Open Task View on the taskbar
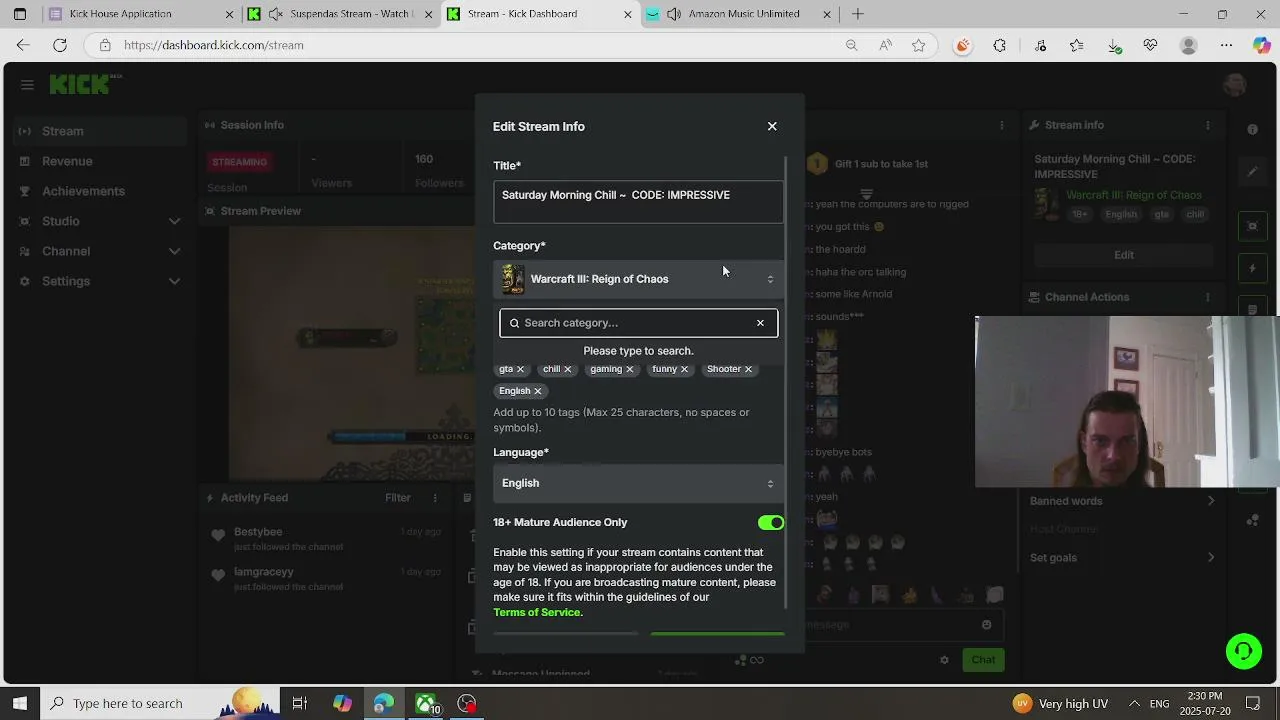 299,704
